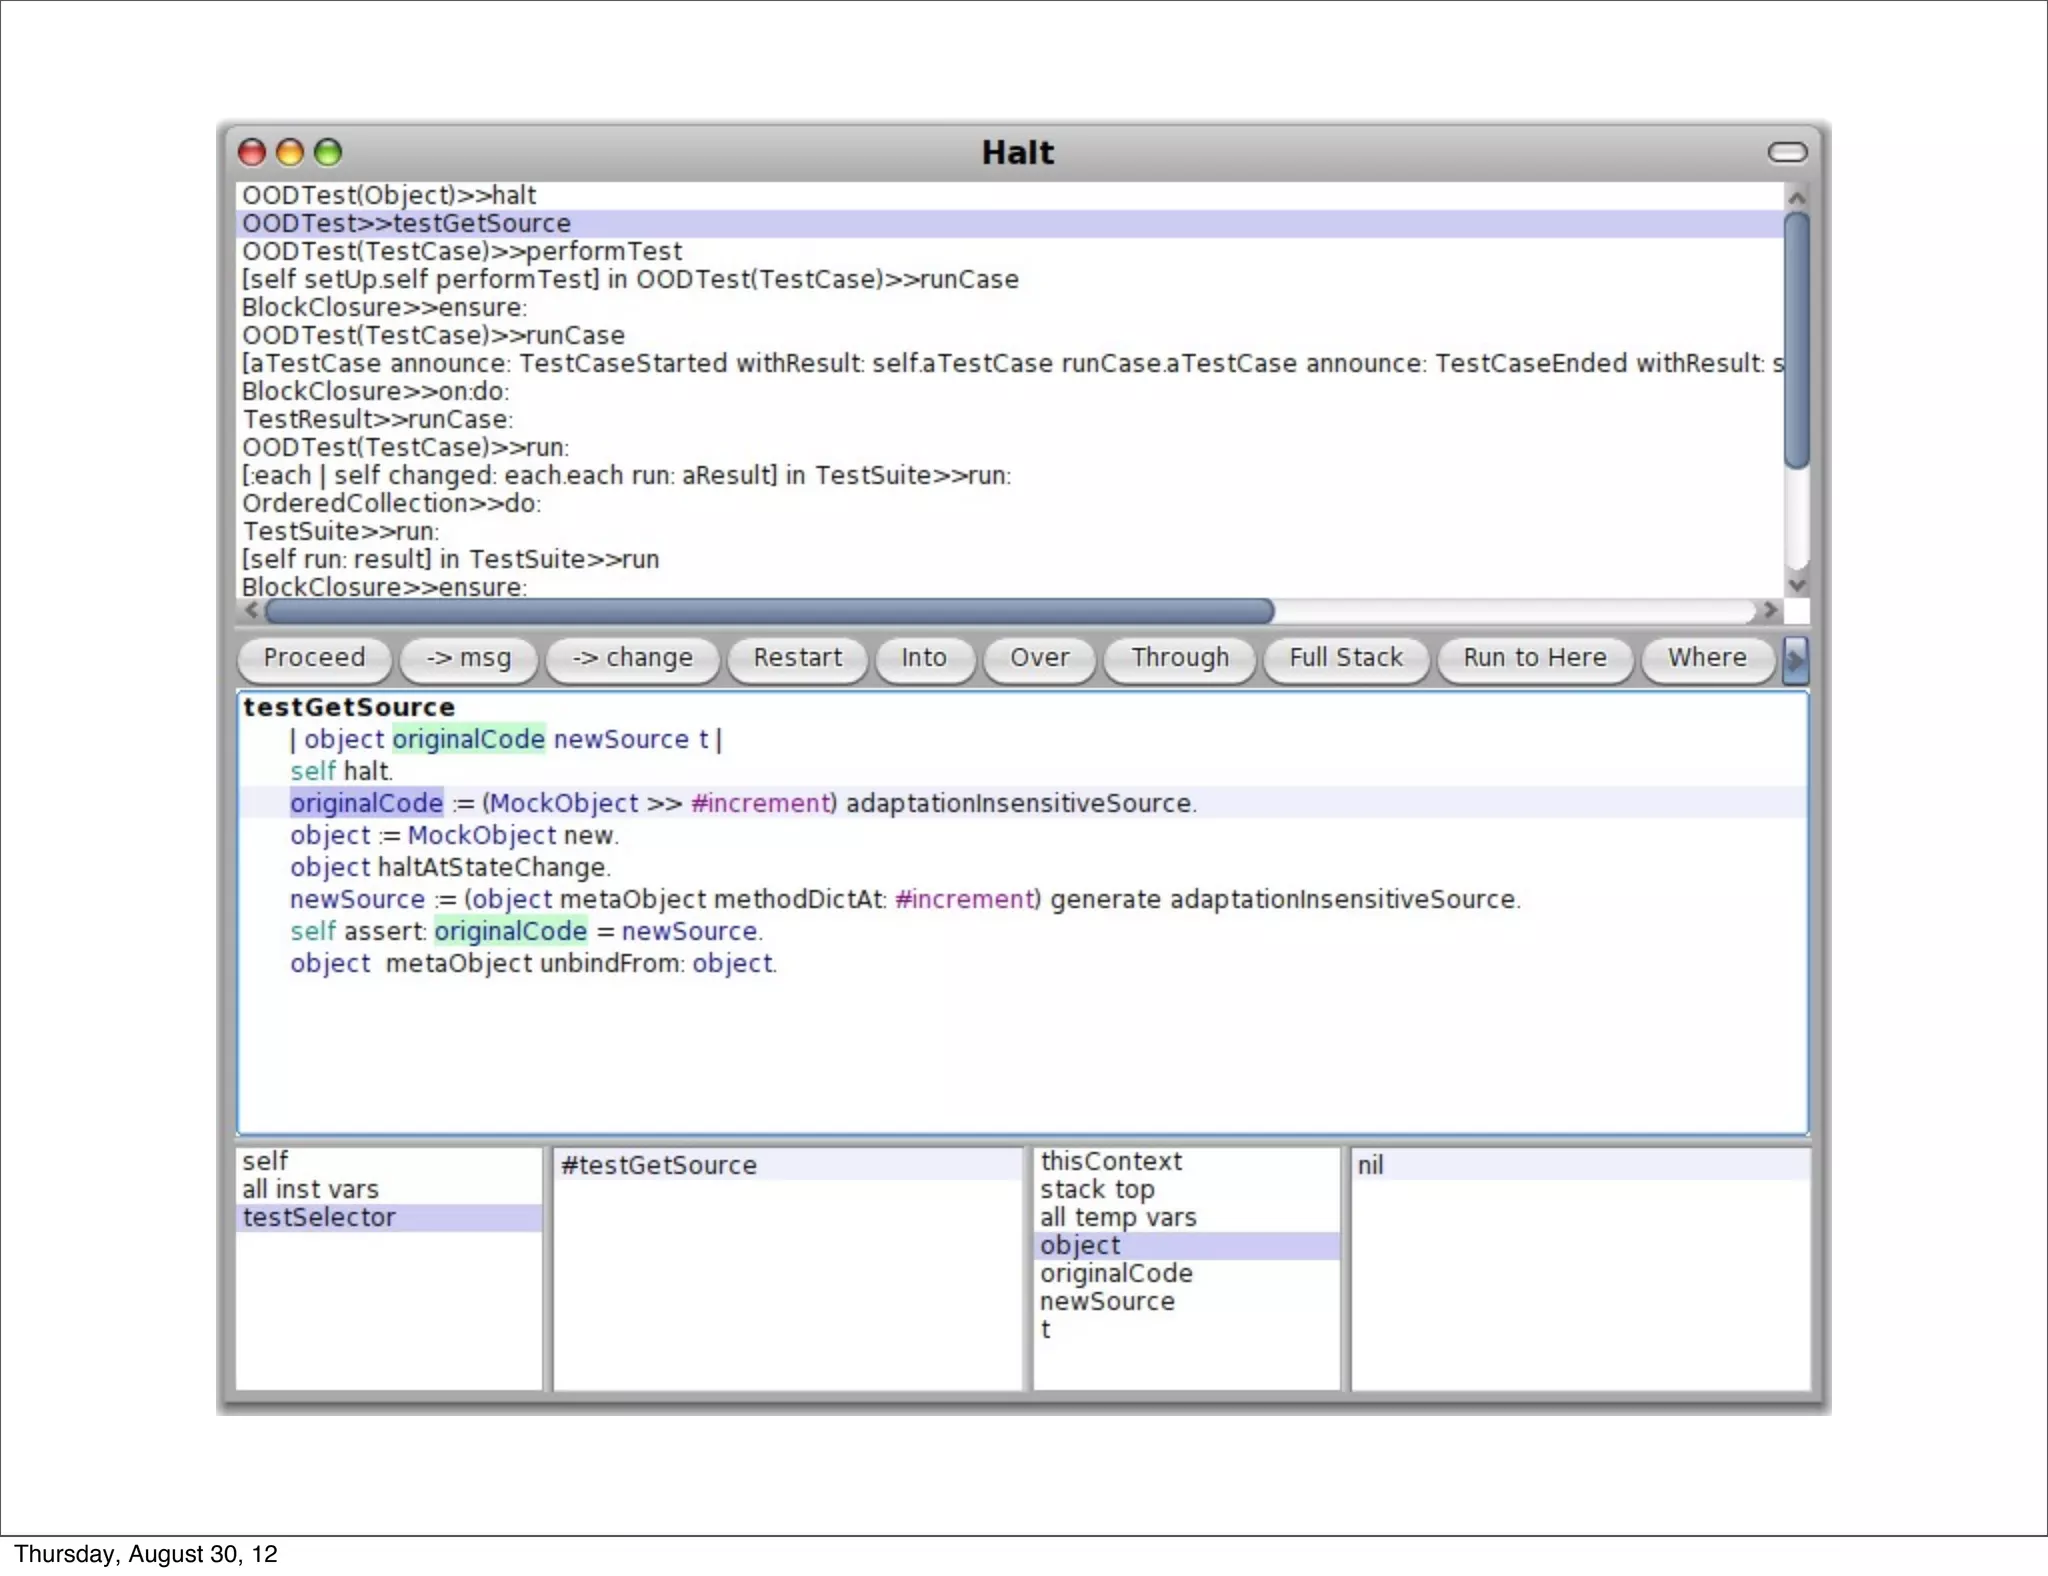Image resolution: width=2048 pixels, height=1576 pixels.
Task: Click horizontal scrollbar right arrow
Action: point(1770,610)
